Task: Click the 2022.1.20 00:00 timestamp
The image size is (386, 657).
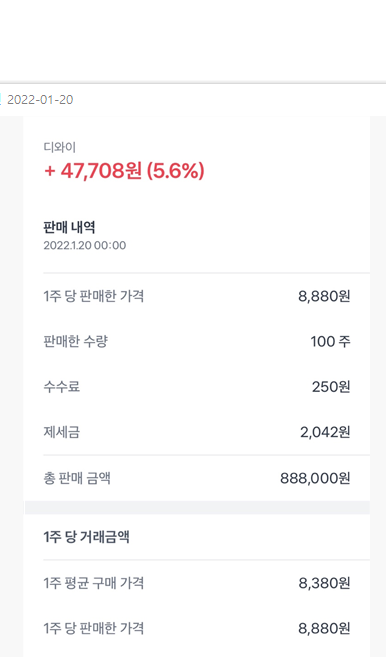Action: 85,245
